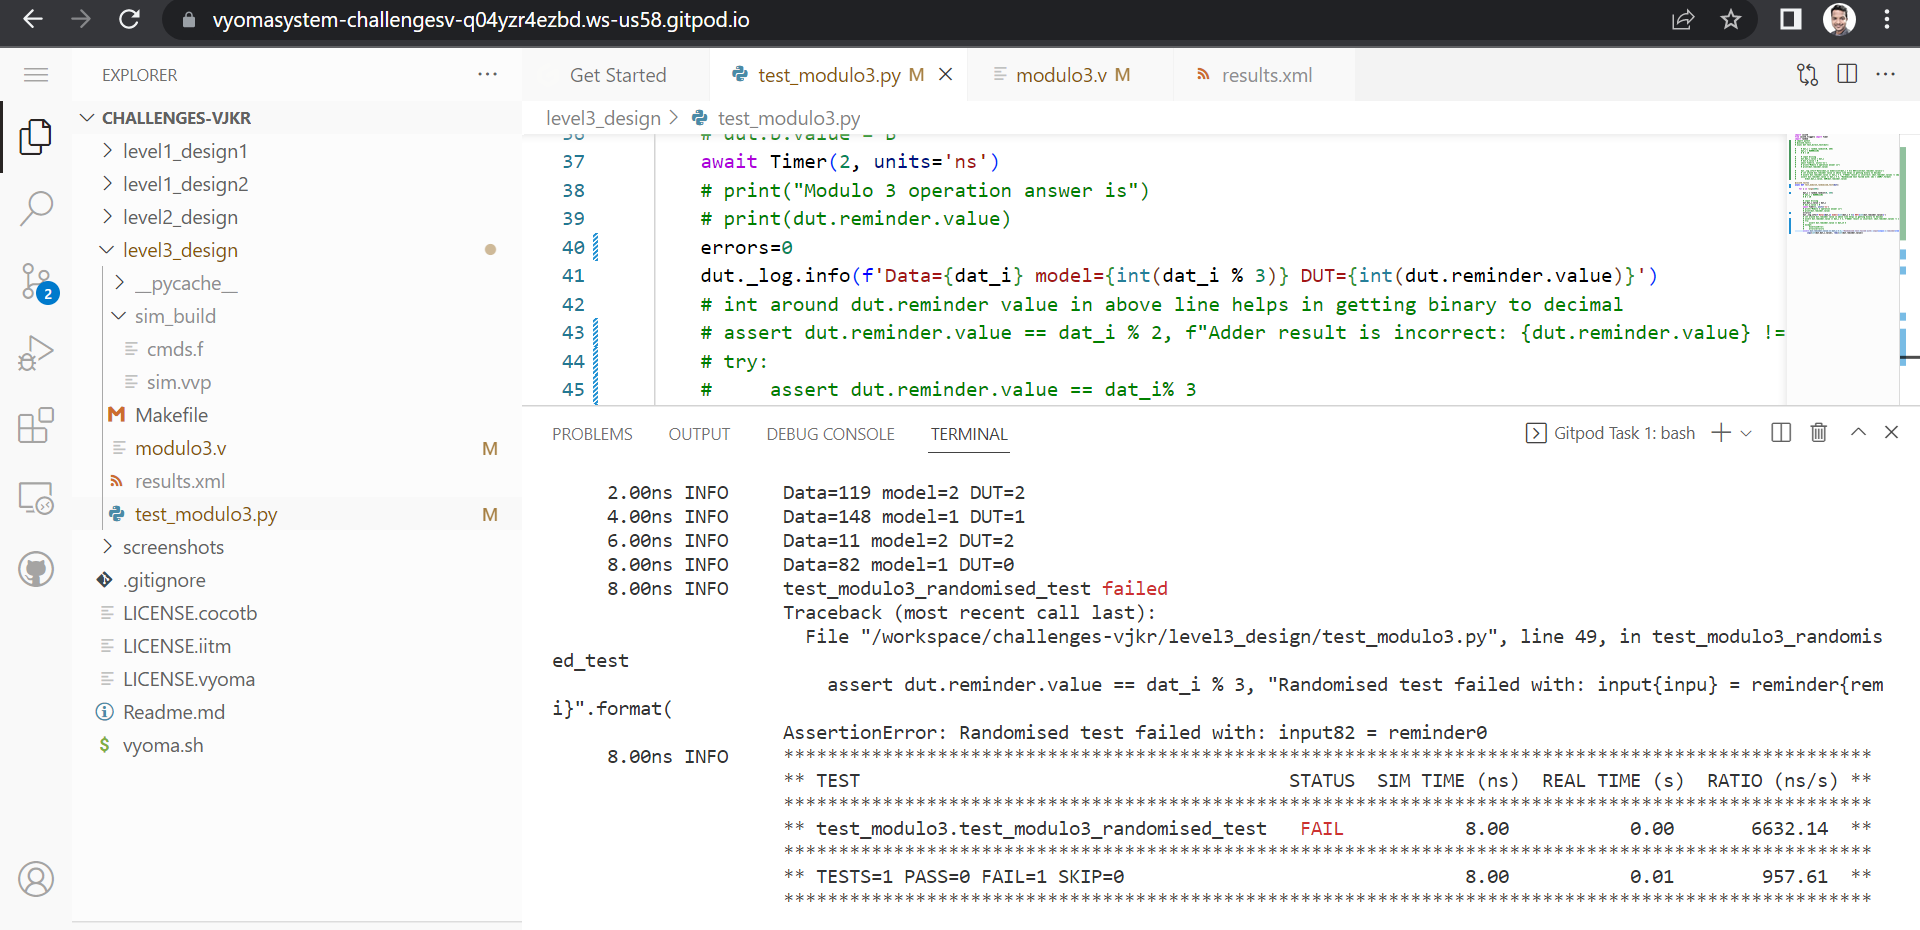
Task: Open the Explorer view in activity bar
Action: pyautogui.click(x=36, y=137)
